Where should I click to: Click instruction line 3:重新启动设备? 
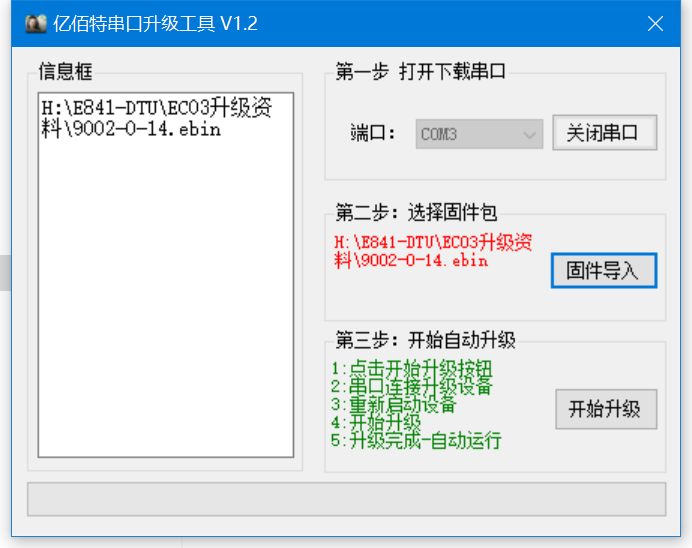click(394, 405)
